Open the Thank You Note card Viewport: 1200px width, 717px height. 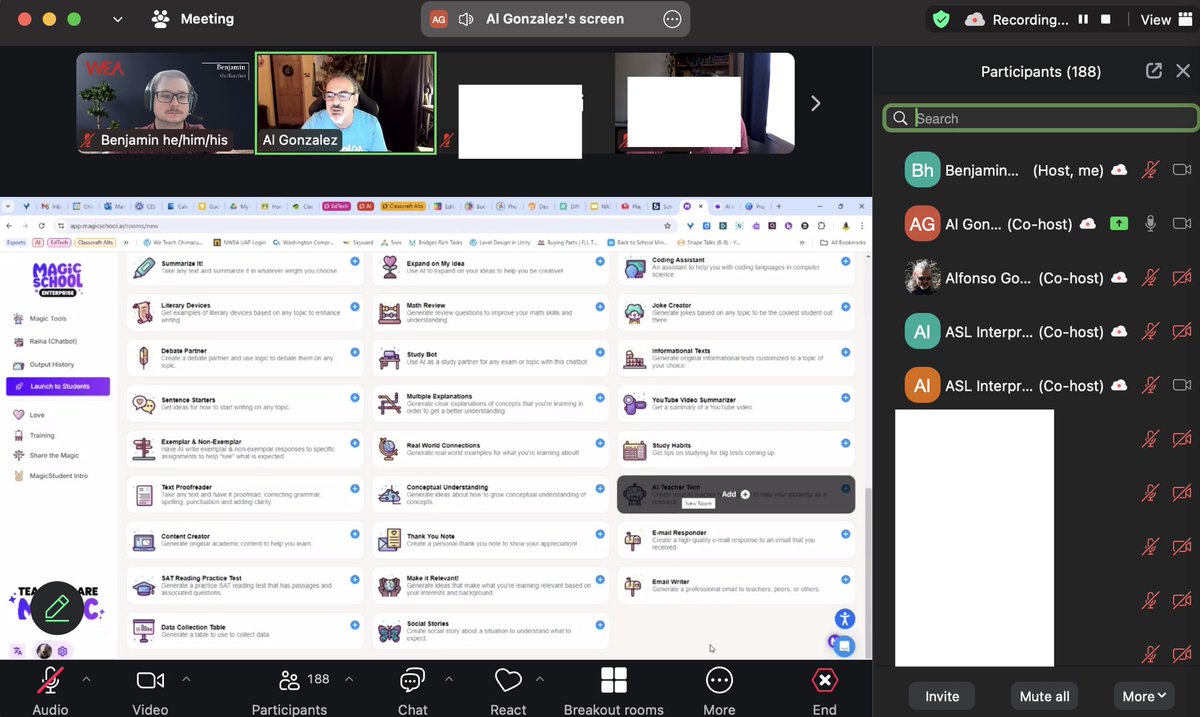pos(491,540)
